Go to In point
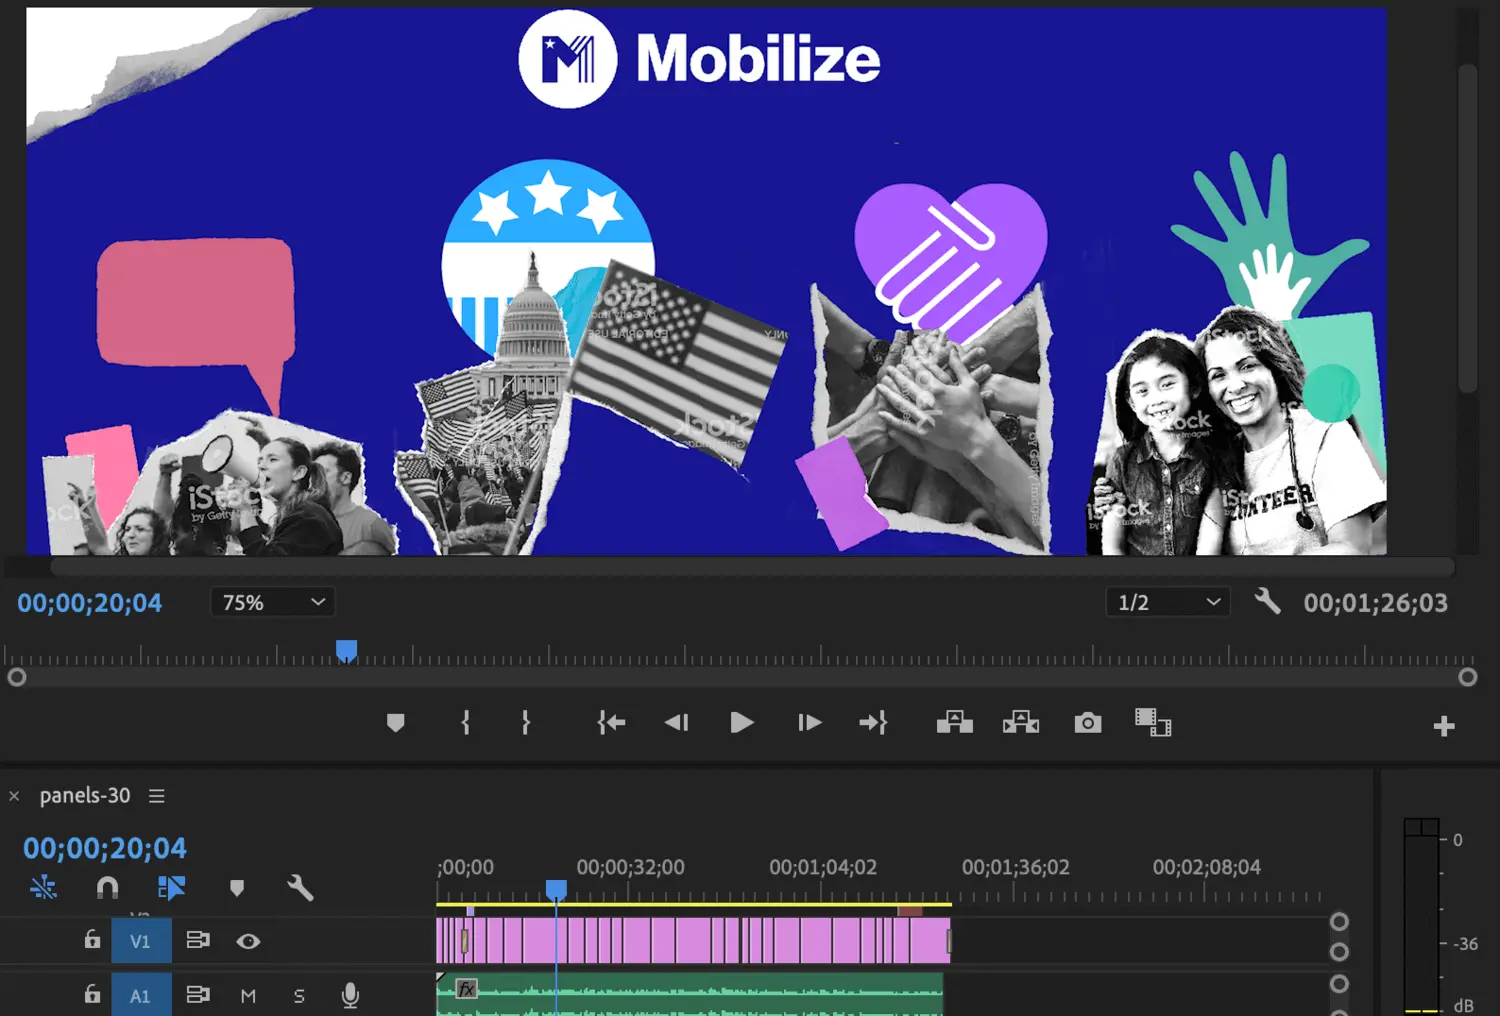The width and height of the screenshot is (1500, 1016). click(611, 722)
